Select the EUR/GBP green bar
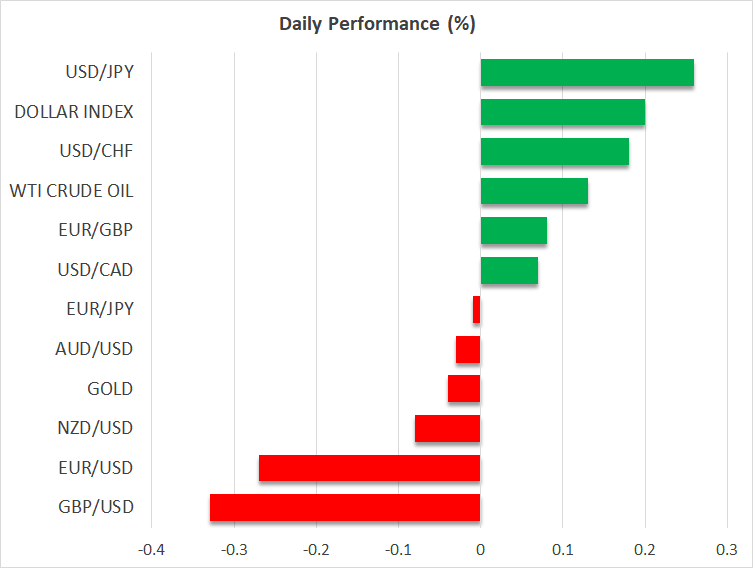Screen dimensions: 753x568 click(513, 230)
